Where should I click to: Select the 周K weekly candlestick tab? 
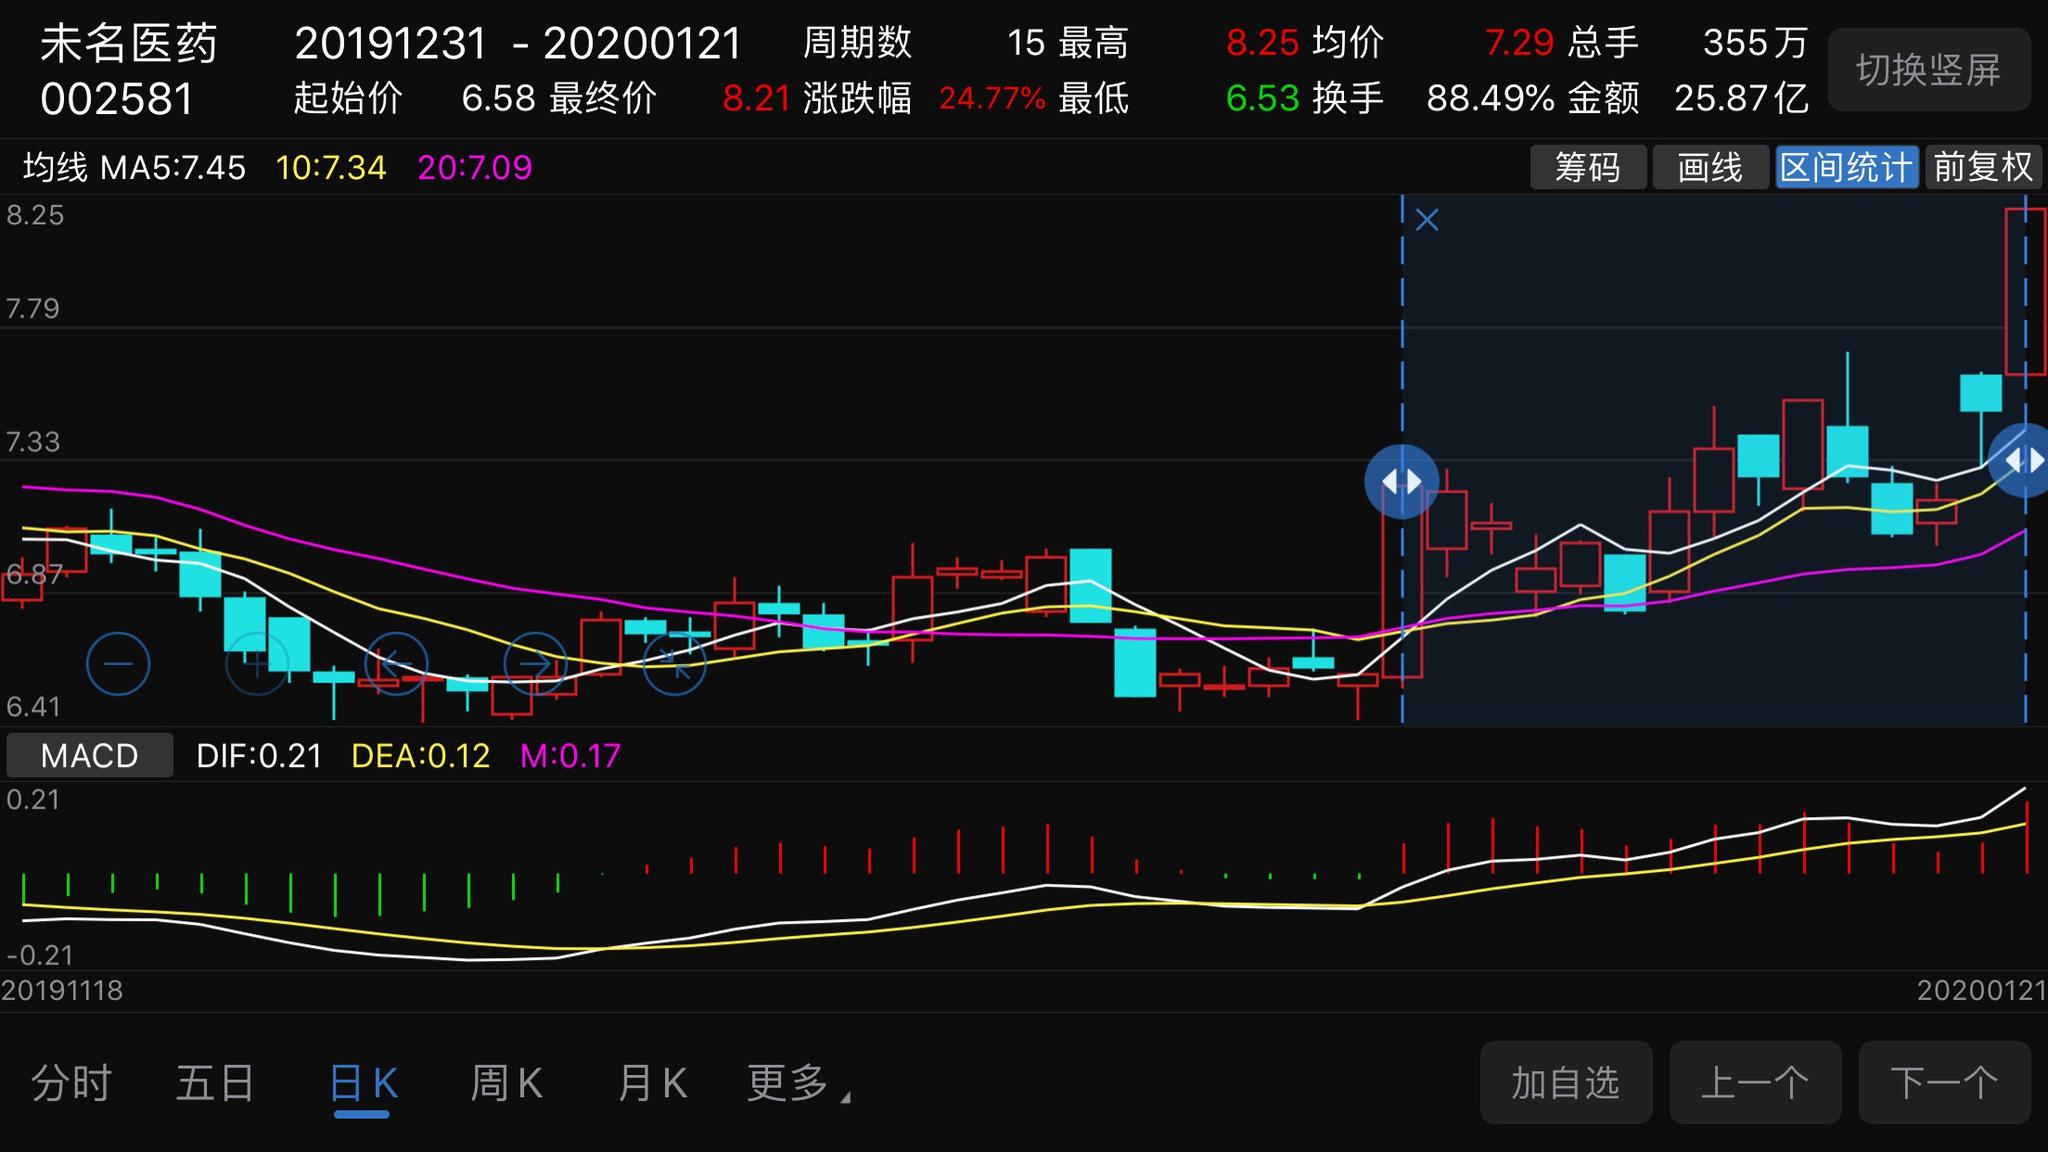tap(506, 1083)
